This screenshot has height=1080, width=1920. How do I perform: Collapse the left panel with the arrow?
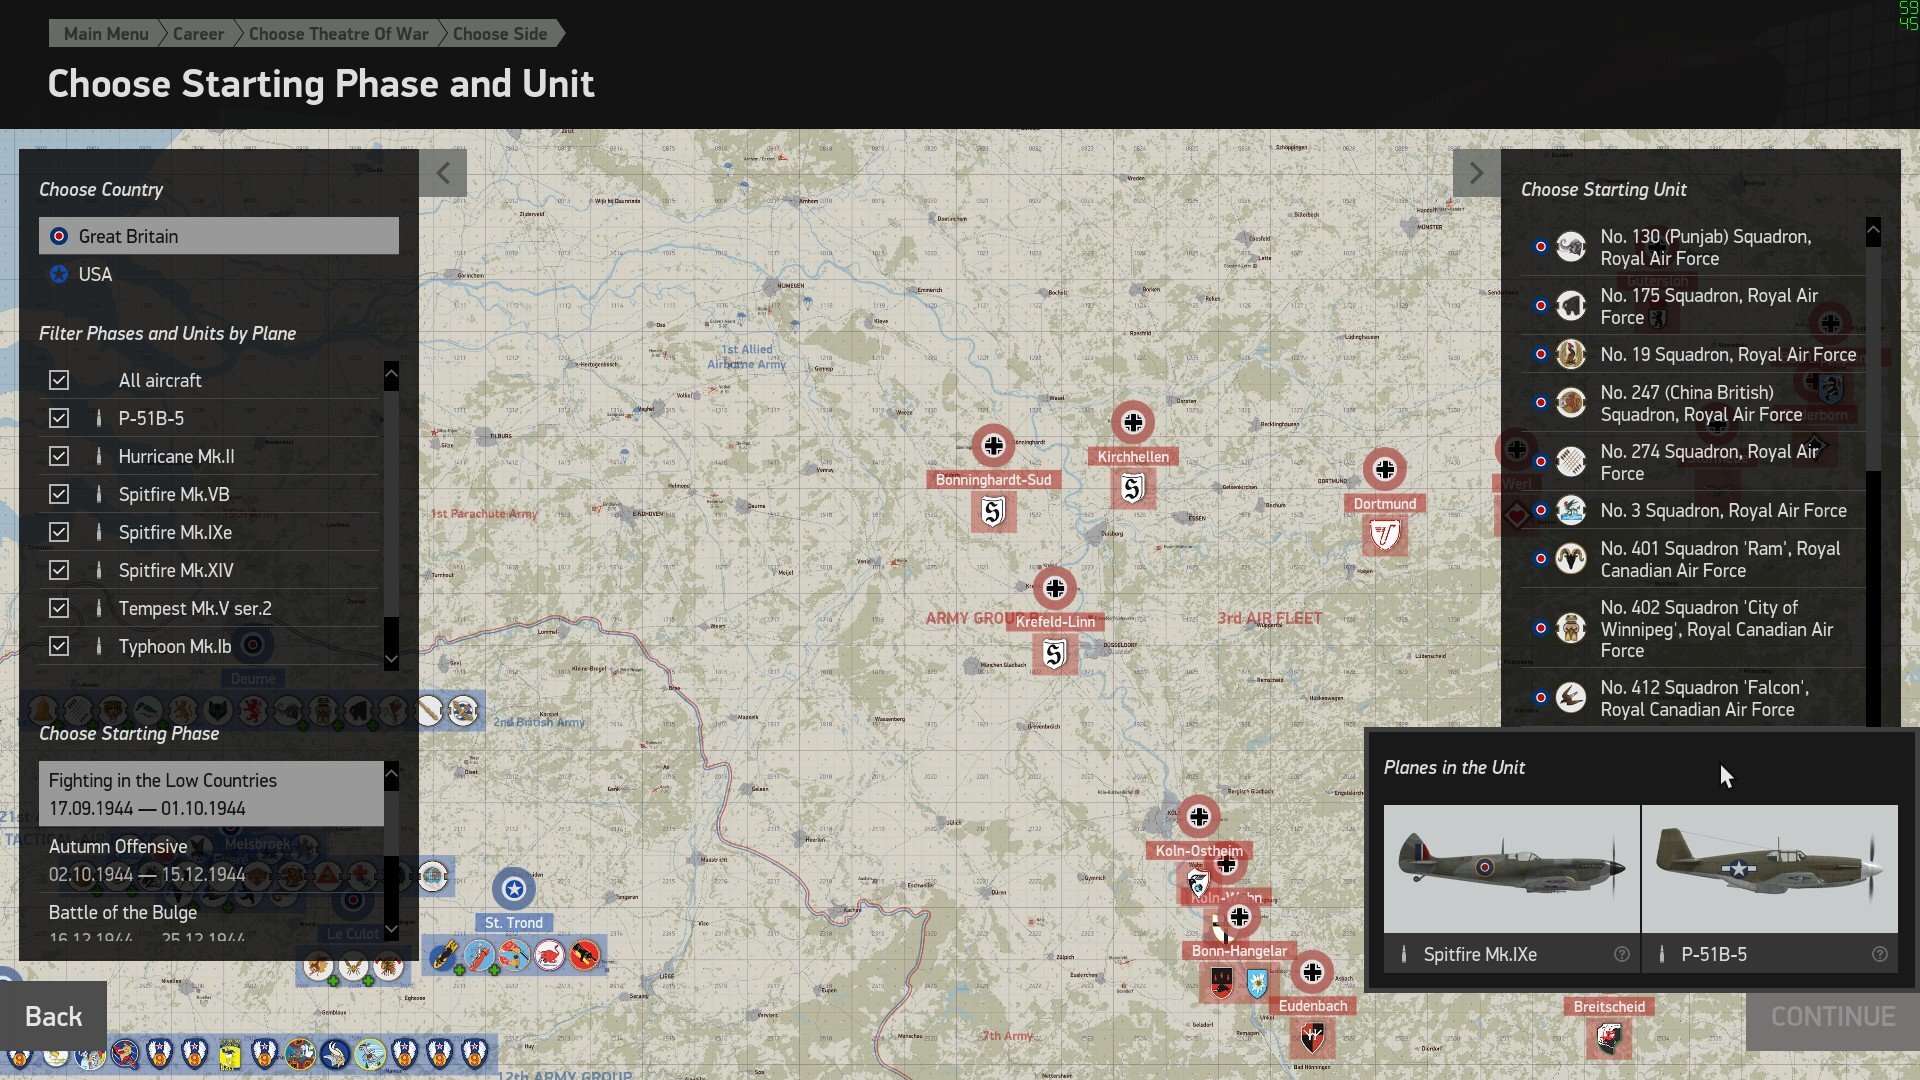(443, 173)
